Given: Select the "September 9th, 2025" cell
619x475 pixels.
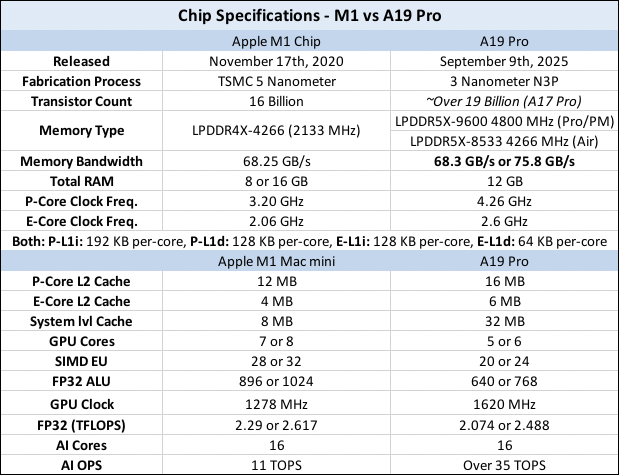Looking at the screenshot, I should tap(501, 62).
